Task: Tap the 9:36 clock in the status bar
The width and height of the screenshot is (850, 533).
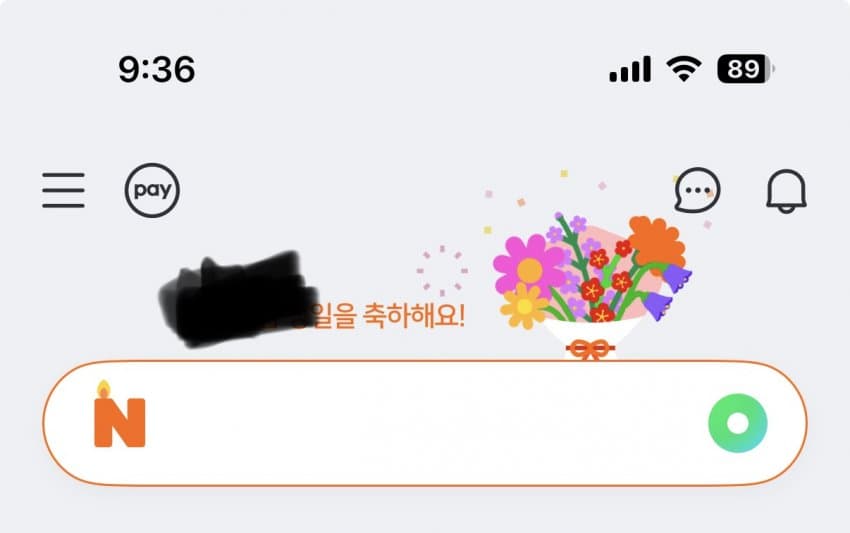Action: click(x=157, y=69)
